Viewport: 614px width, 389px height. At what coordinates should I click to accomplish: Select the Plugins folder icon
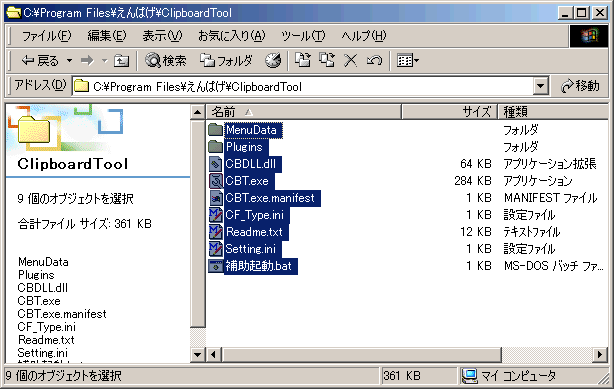point(216,147)
